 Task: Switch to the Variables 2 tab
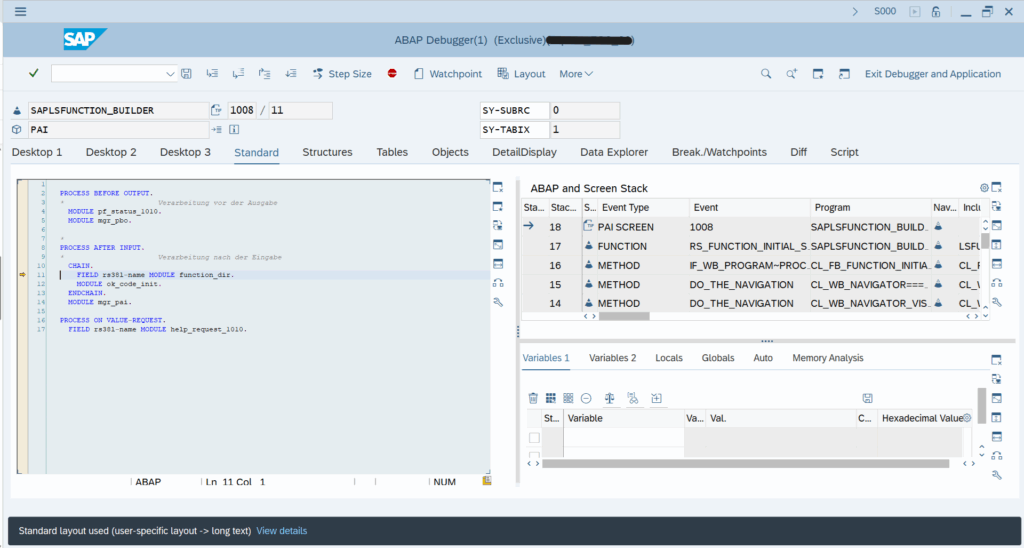pyautogui.click(x=613, y=358)
